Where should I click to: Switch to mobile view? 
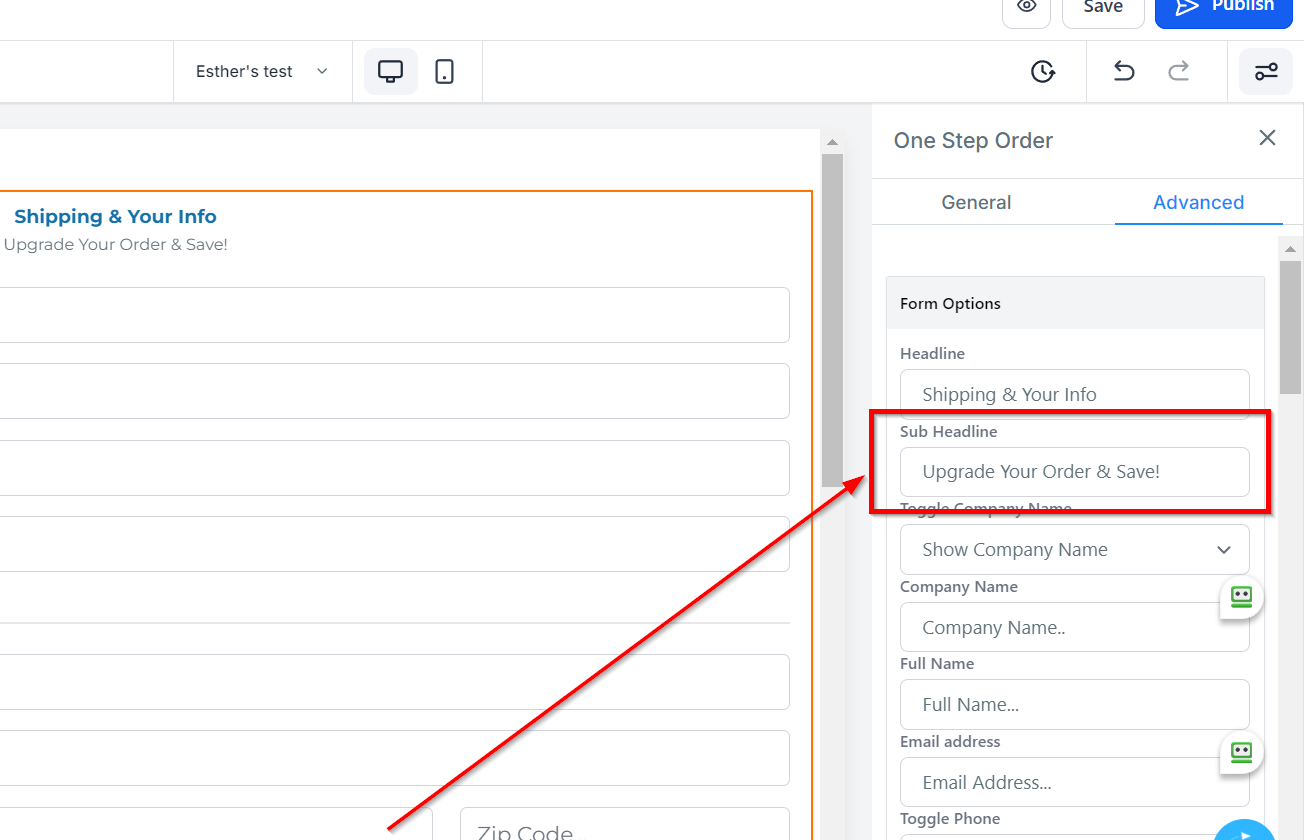point(445,72)
